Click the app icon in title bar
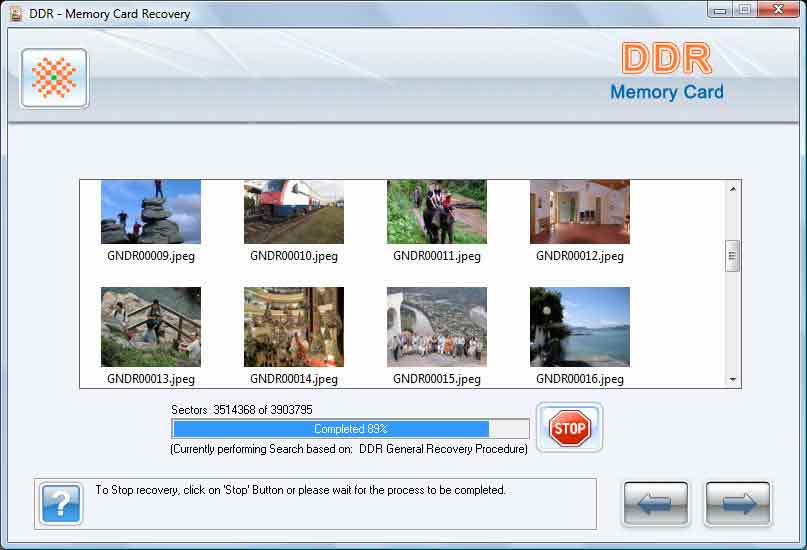This screenshot has height=550, width=807. coord(15,14)
